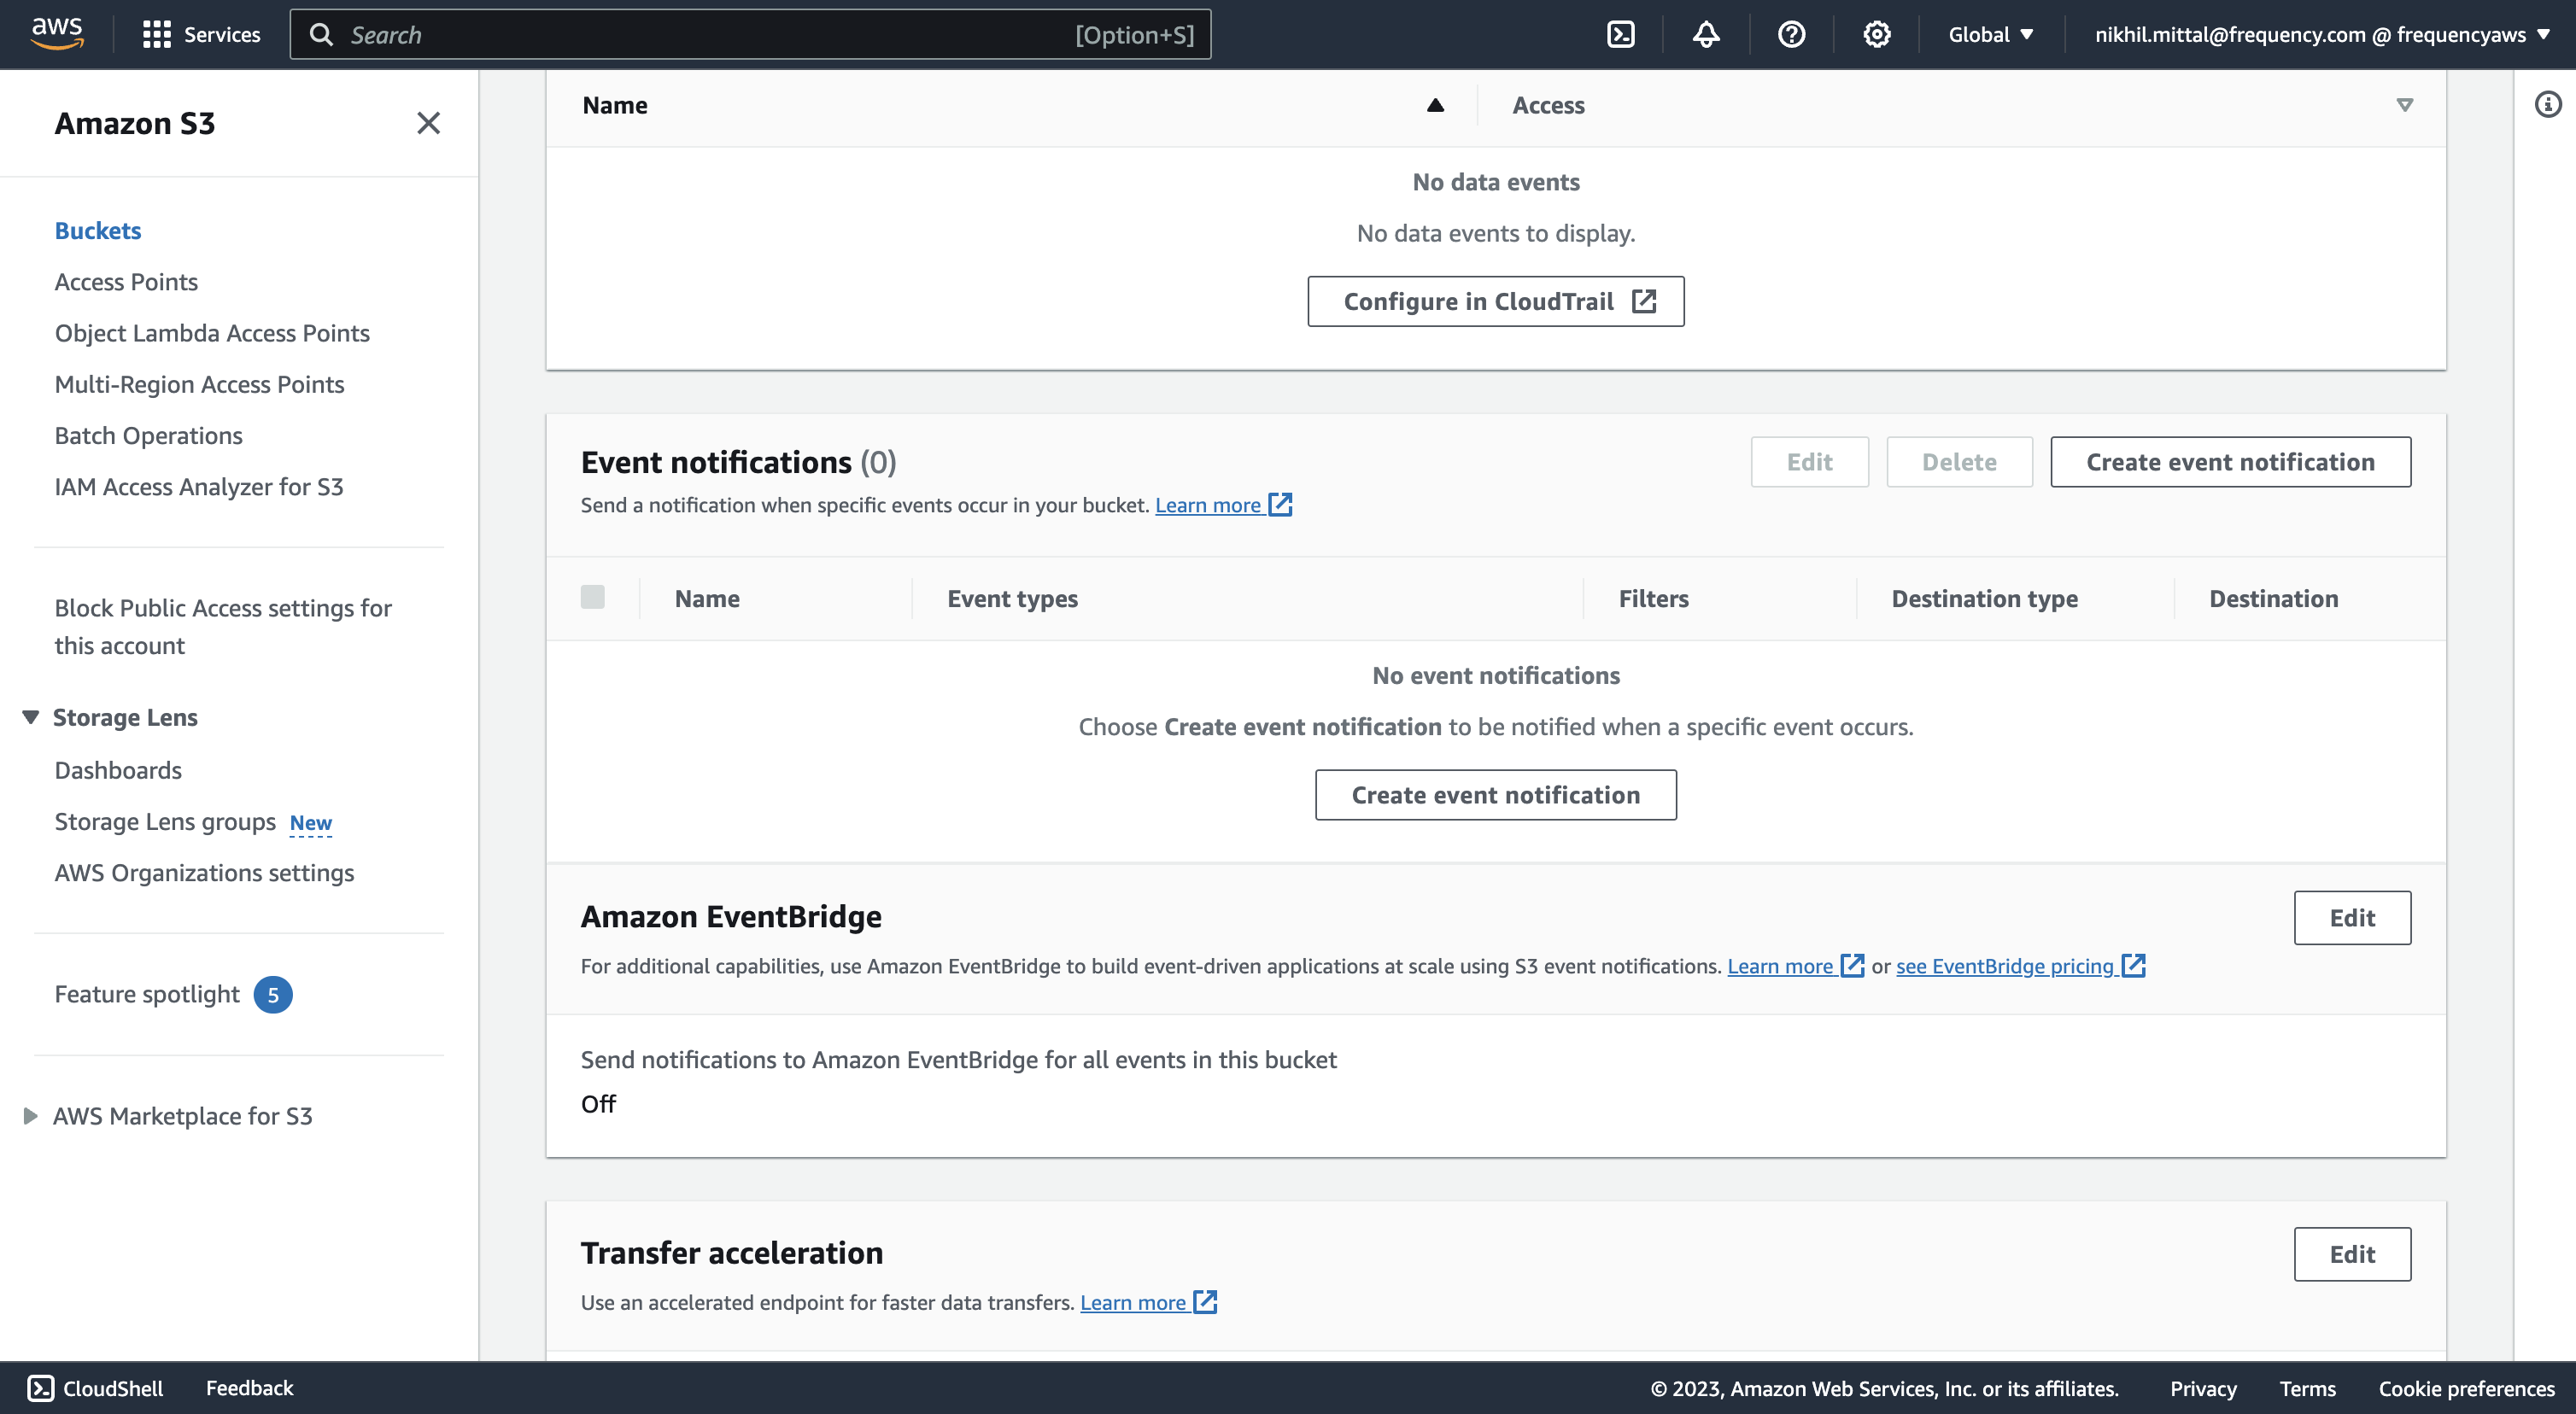
Task: Click Configure in CloudTrail button
Action: pyautogui.click(x=1496, y=301)
